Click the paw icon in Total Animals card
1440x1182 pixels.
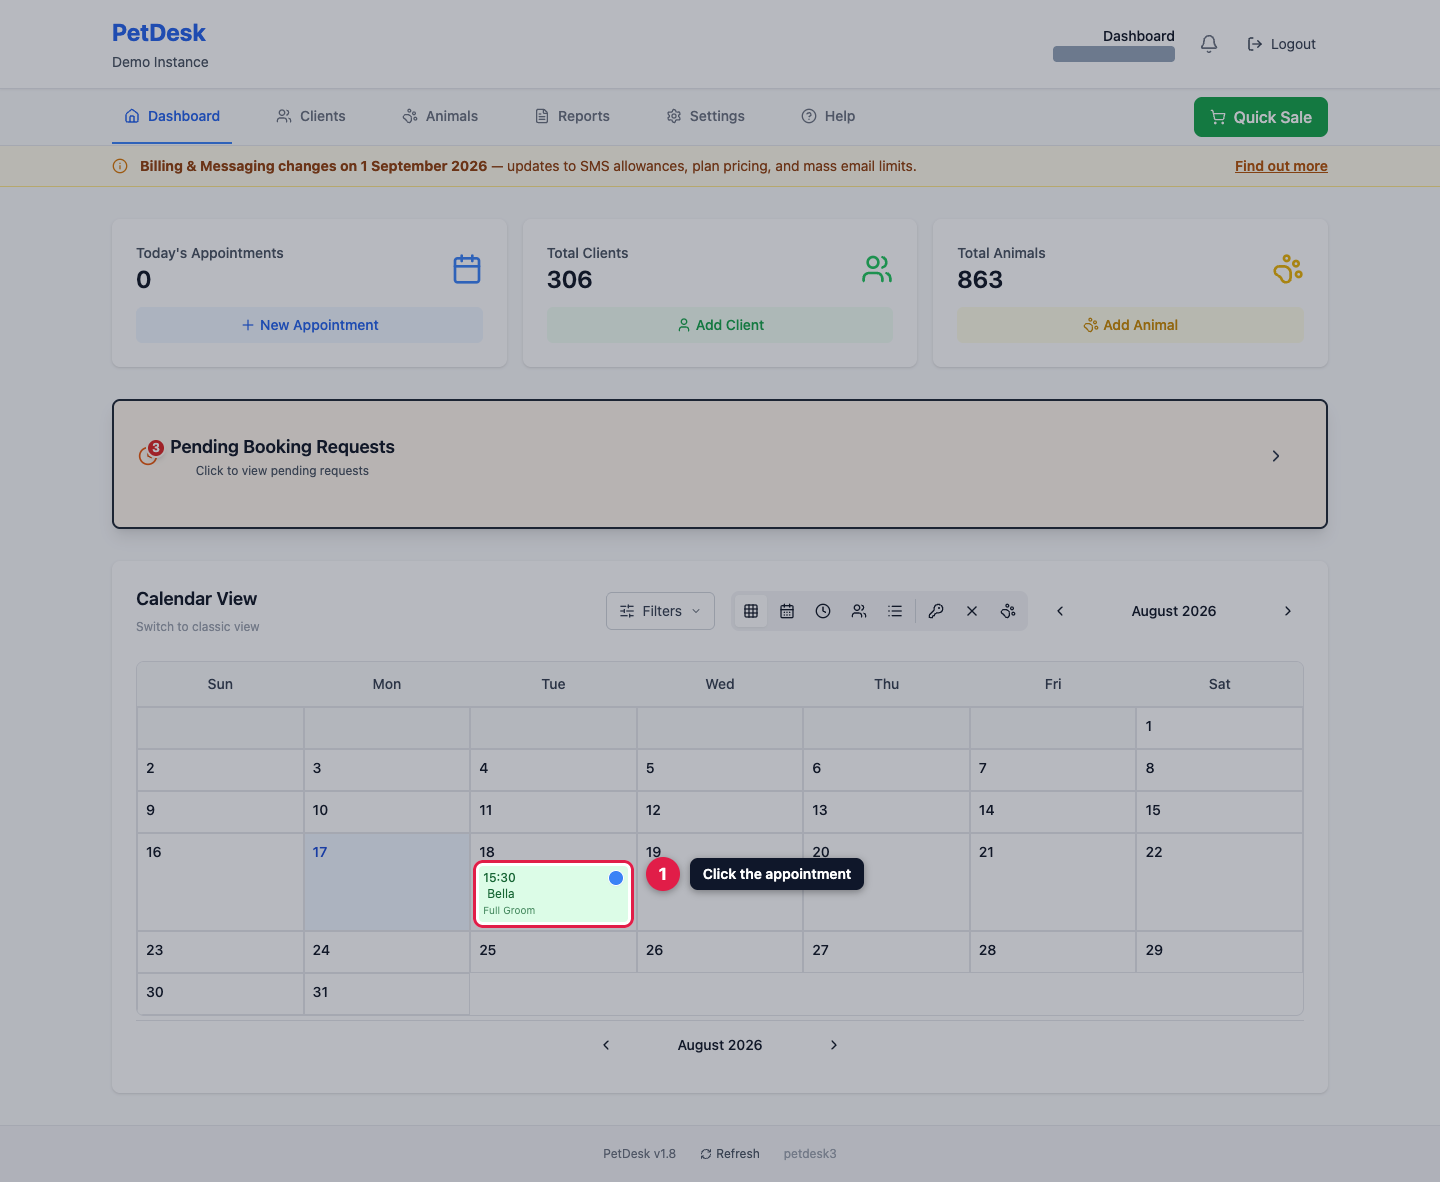(1288, 269)
